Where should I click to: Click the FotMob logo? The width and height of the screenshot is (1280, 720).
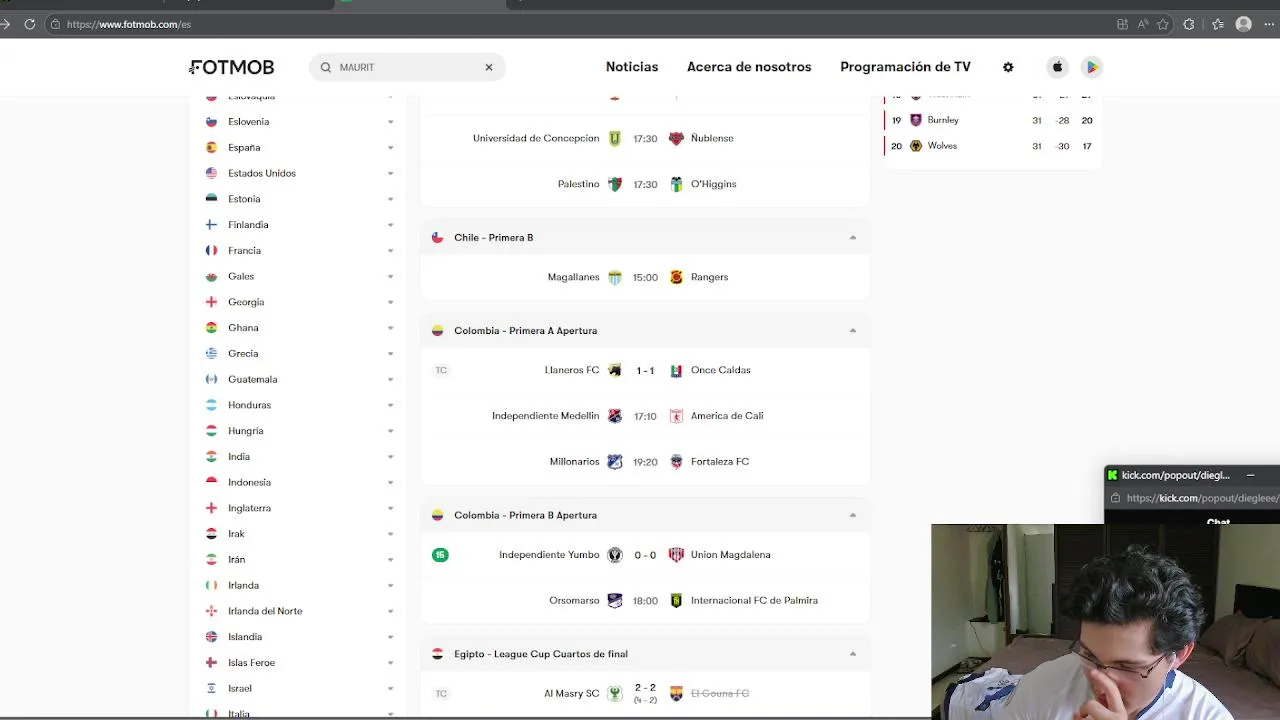point(232,67)
